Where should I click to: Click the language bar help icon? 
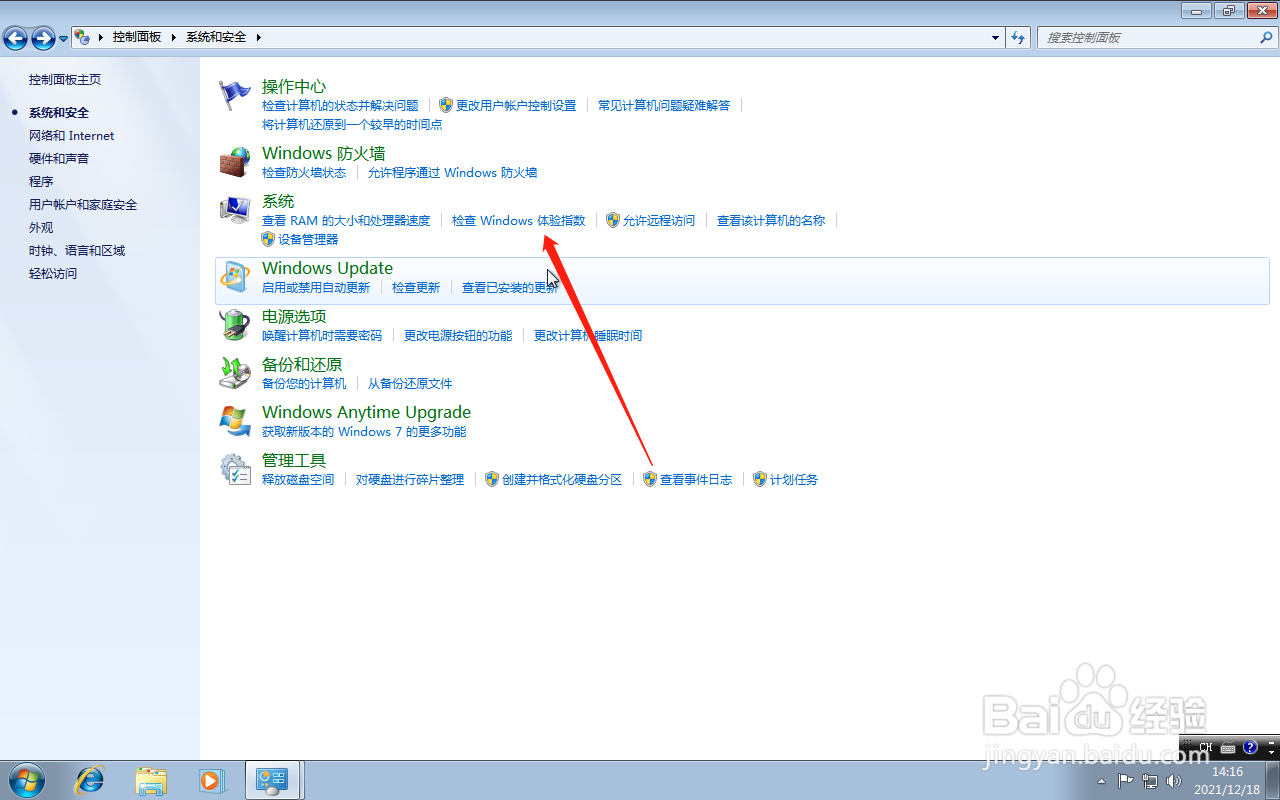[x=1249, y=747]
